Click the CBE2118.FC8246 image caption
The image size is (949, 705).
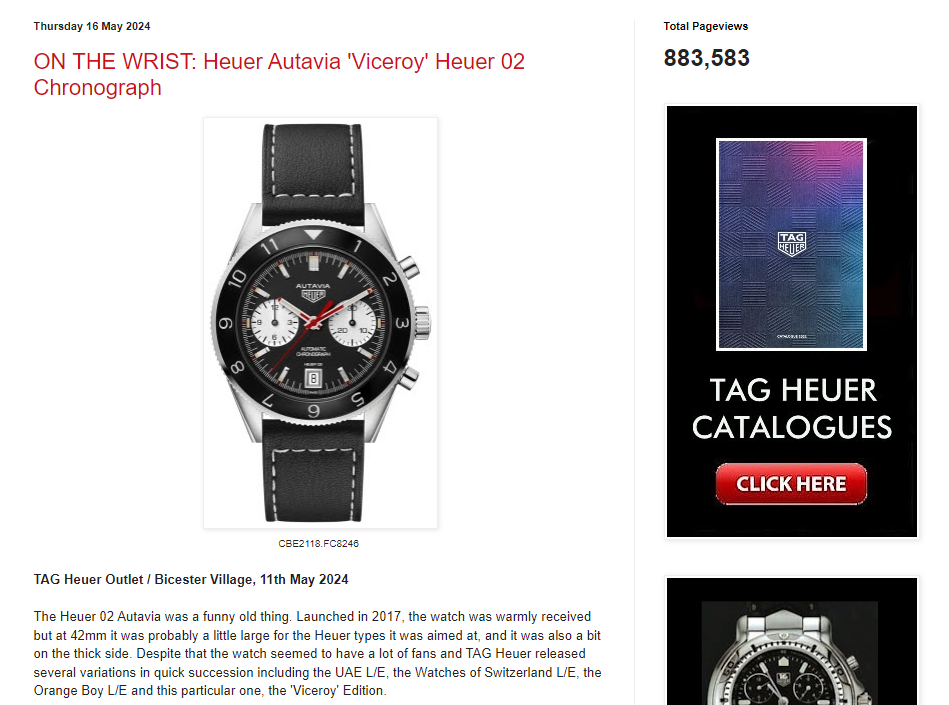click(x=318, y=543)
